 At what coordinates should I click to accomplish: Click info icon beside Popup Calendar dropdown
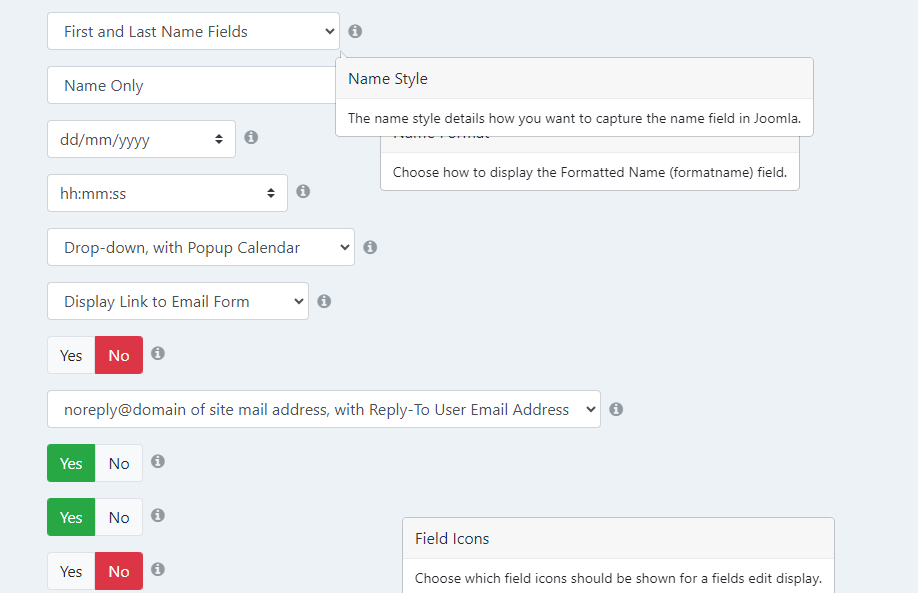370,247
